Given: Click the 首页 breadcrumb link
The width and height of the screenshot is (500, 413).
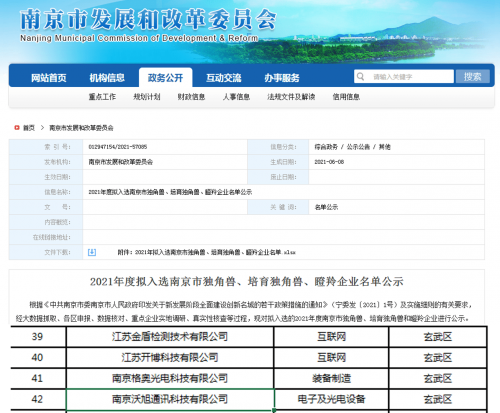Looking at the screenshot, I should [x=29, y=128].
